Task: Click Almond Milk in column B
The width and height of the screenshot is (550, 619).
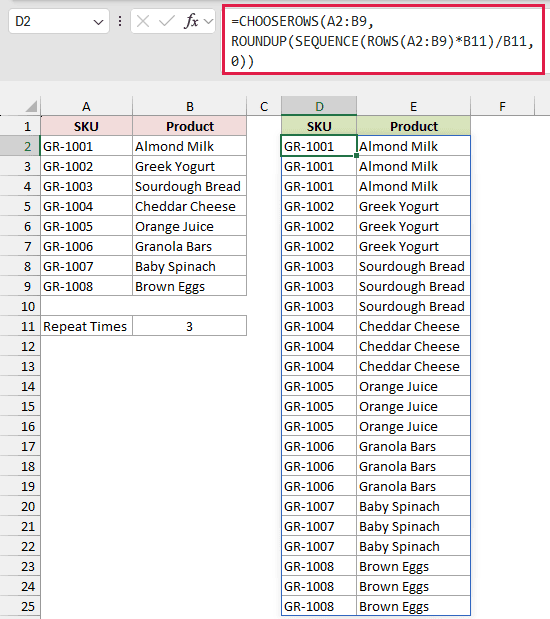Action: 190,146
